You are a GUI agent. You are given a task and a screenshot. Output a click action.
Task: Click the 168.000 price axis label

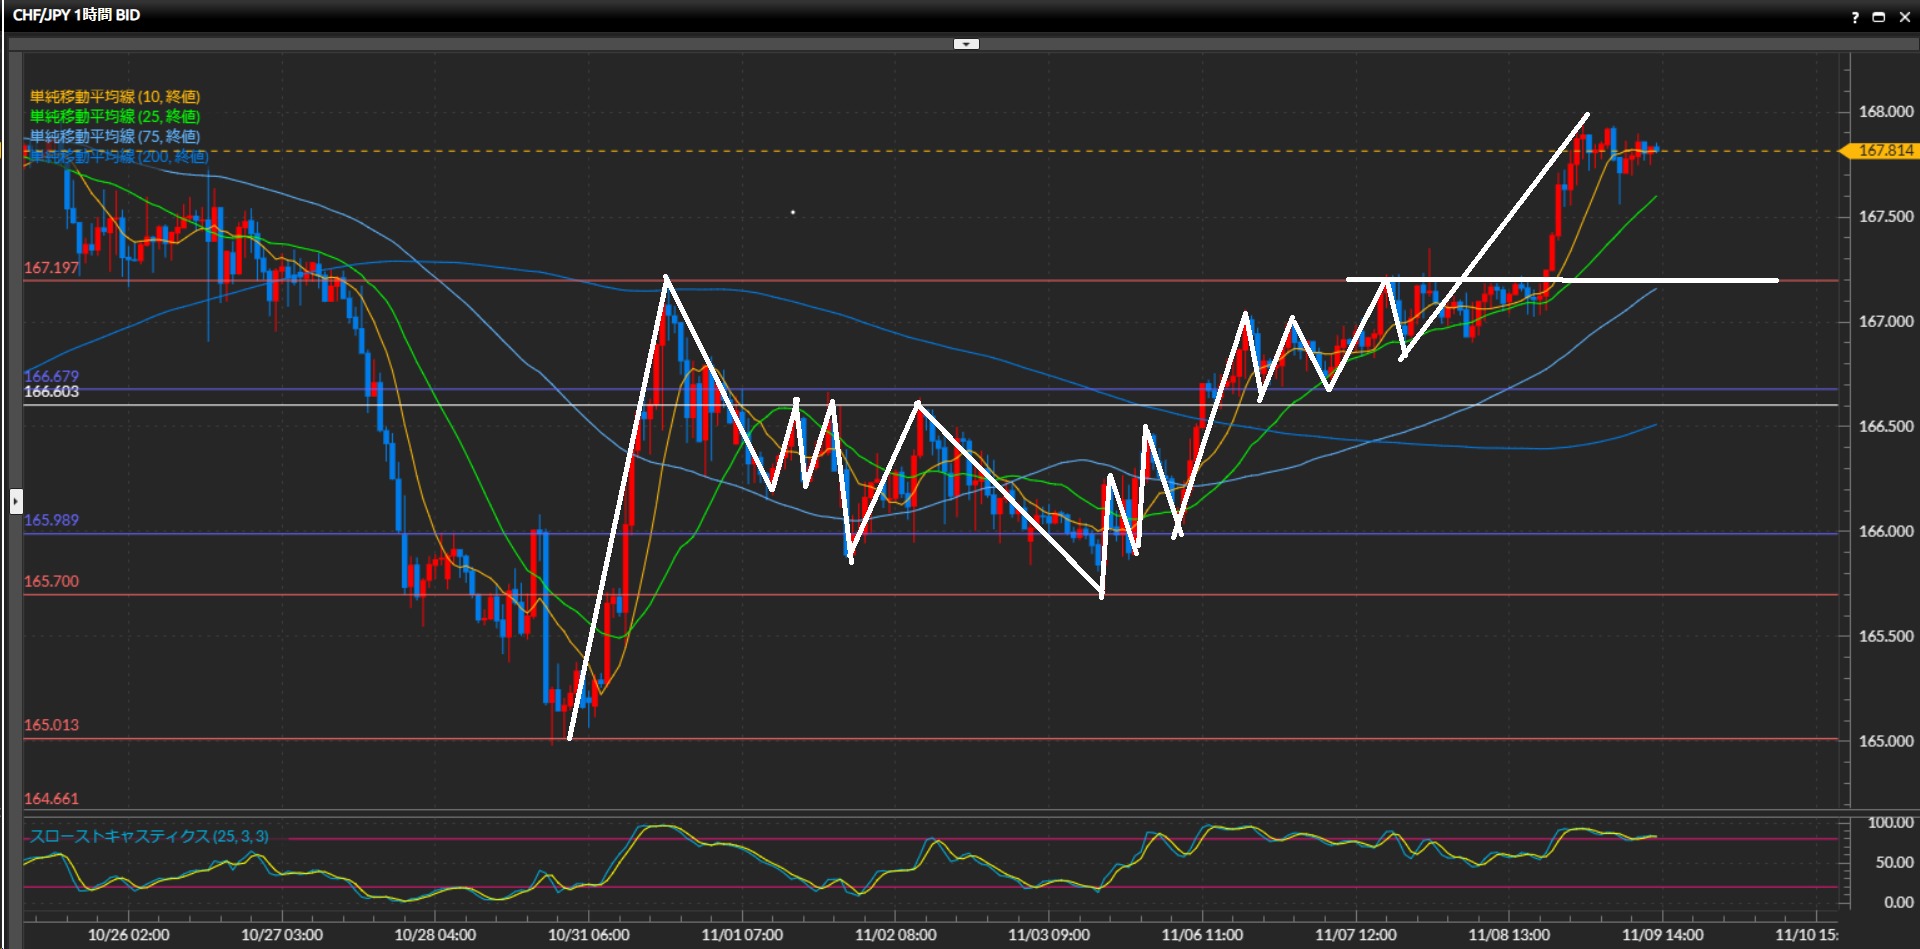click(x=1885, y=112)
